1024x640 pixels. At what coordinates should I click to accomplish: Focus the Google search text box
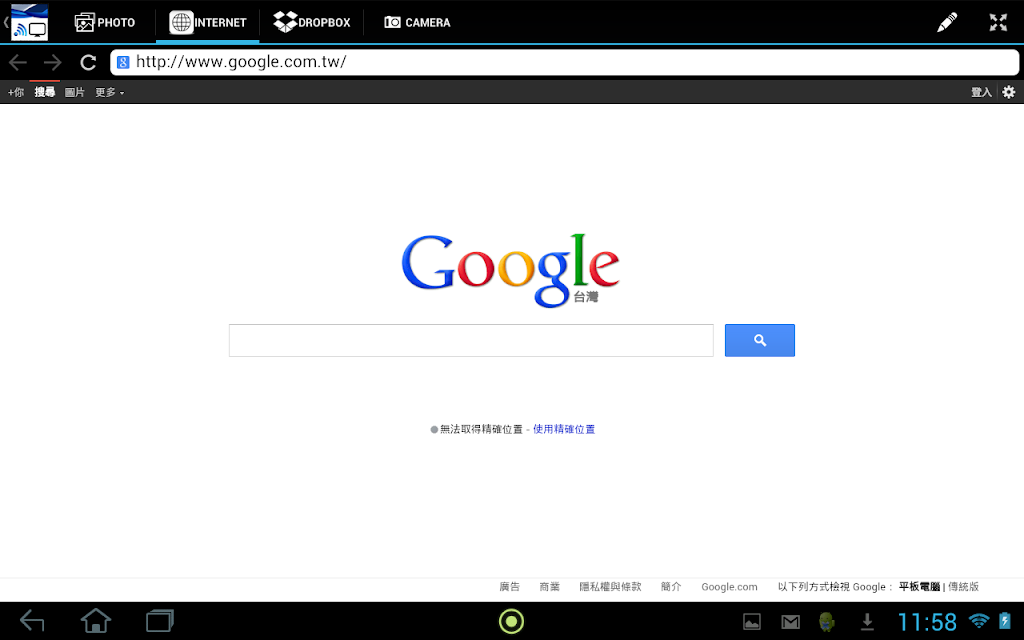click(x=471, y=340)
